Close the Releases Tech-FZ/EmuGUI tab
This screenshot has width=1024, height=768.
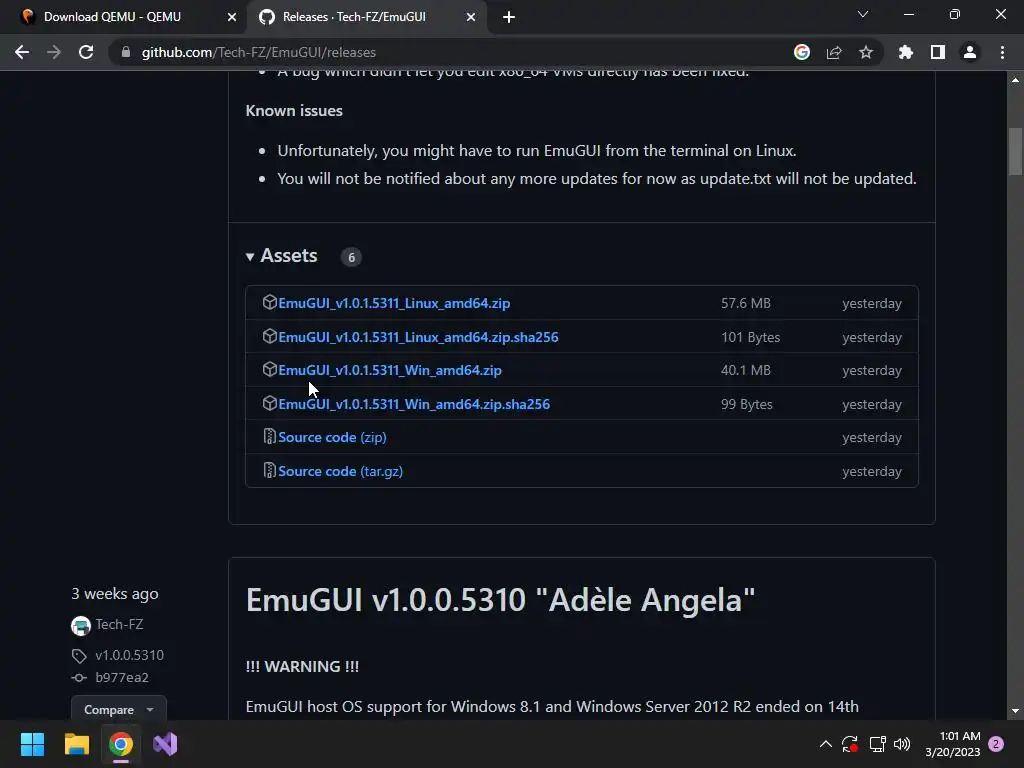click(x=471, y=17)
